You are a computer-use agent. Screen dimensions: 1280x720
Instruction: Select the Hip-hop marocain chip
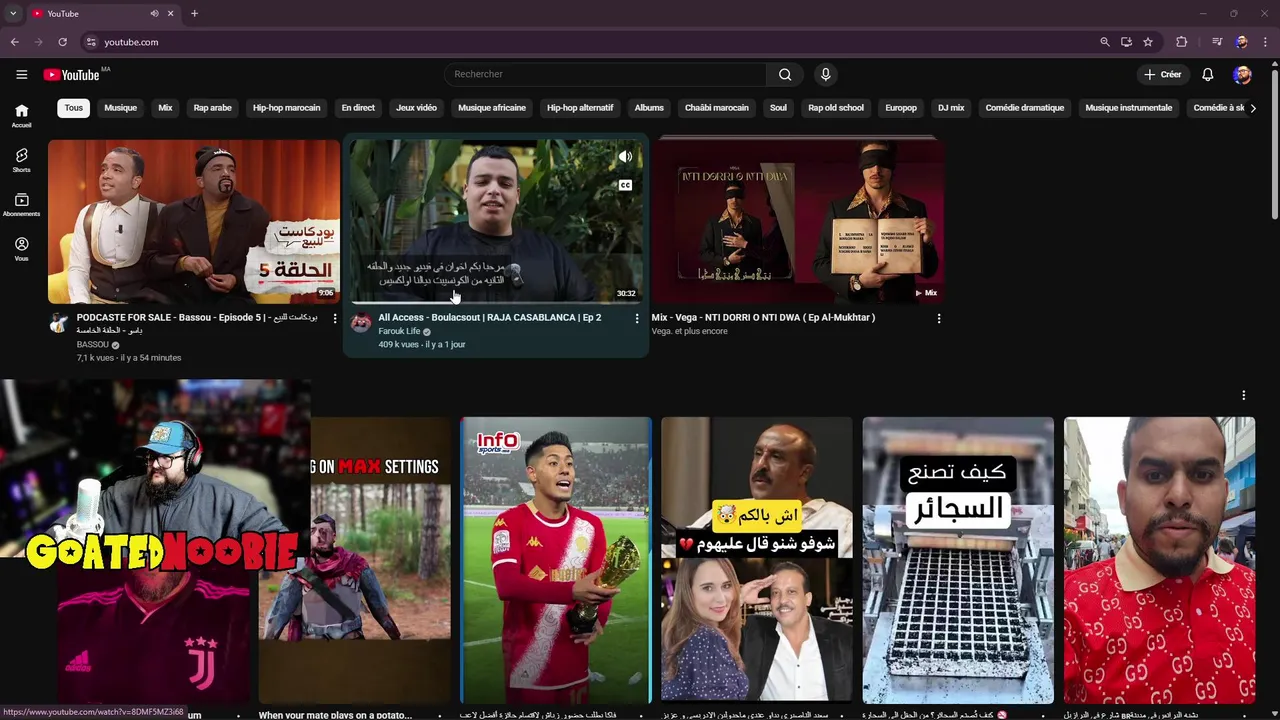(287, 108)
